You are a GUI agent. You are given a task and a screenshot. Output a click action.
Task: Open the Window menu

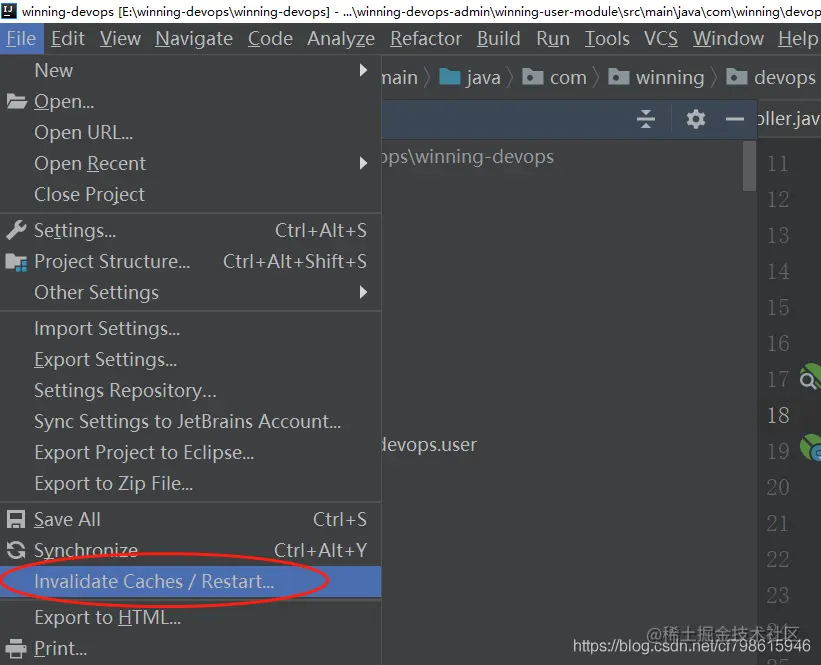(728, 39)
